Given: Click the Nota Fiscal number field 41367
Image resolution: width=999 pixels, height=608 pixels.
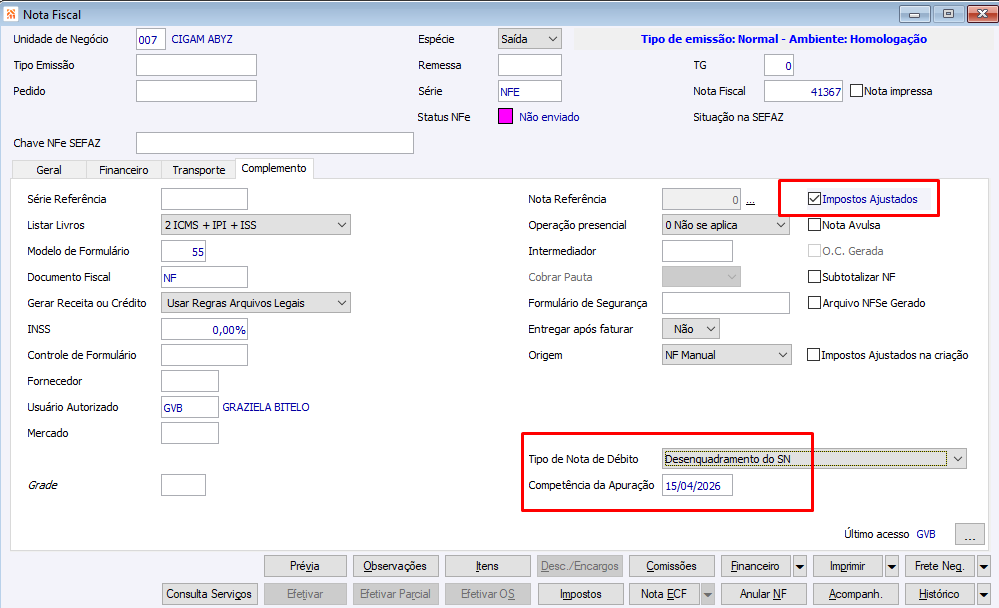Looking at the screenshot, I should click(803, 91).
